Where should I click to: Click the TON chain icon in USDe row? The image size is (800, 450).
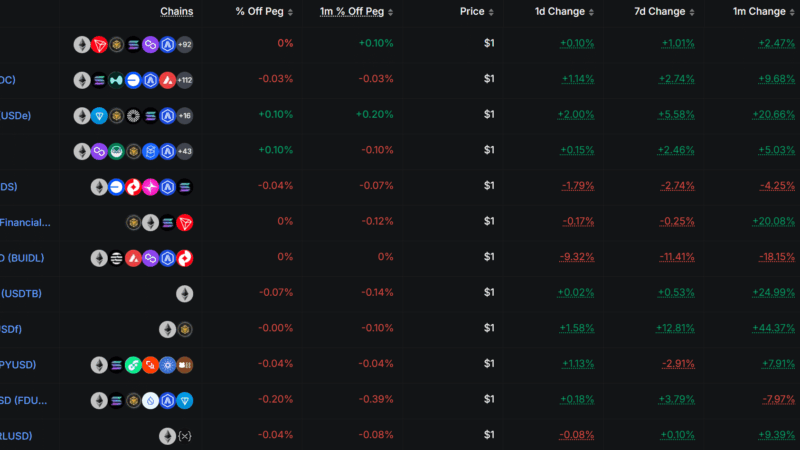99,115
